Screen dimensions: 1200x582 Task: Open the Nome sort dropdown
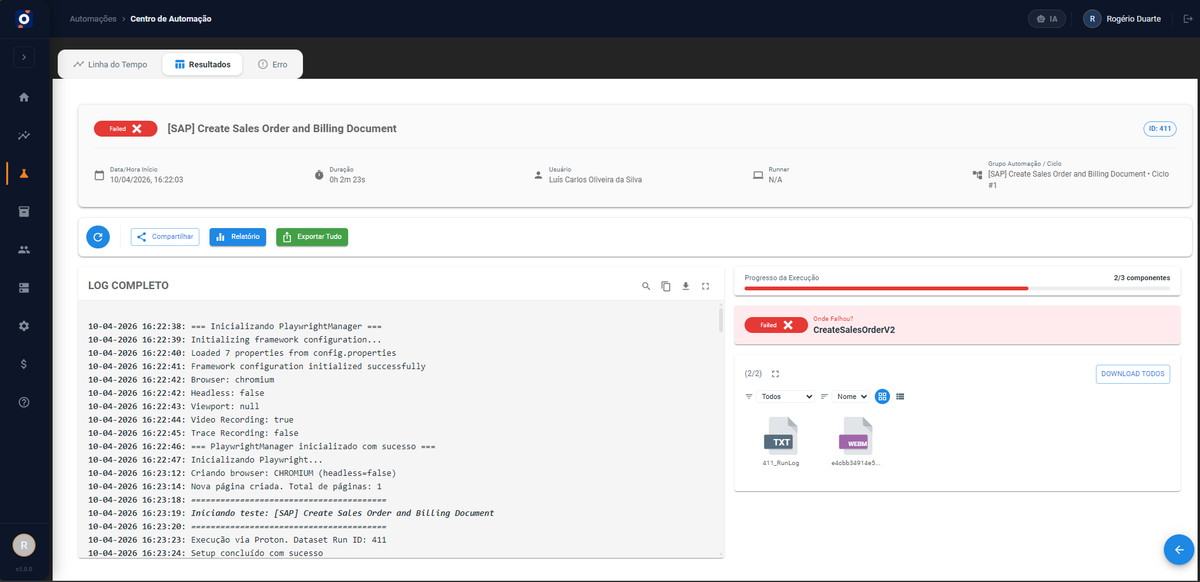(852, 396)
